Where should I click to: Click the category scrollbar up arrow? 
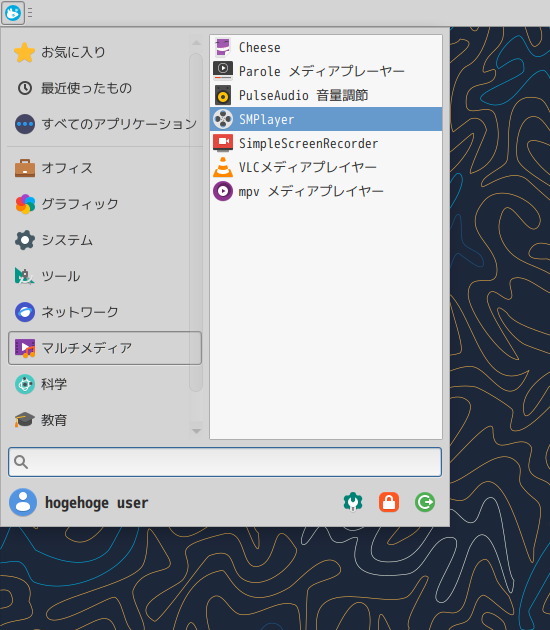pos(196,43)
